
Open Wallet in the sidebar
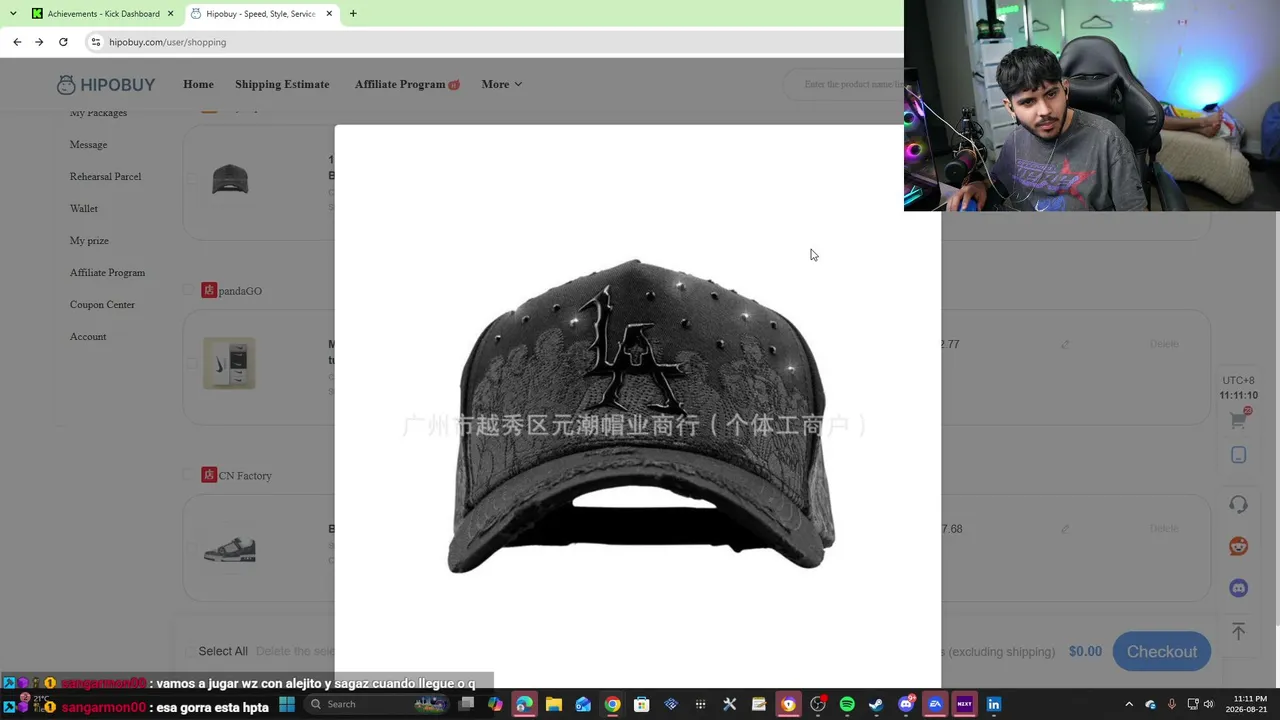tap(84, 209)
